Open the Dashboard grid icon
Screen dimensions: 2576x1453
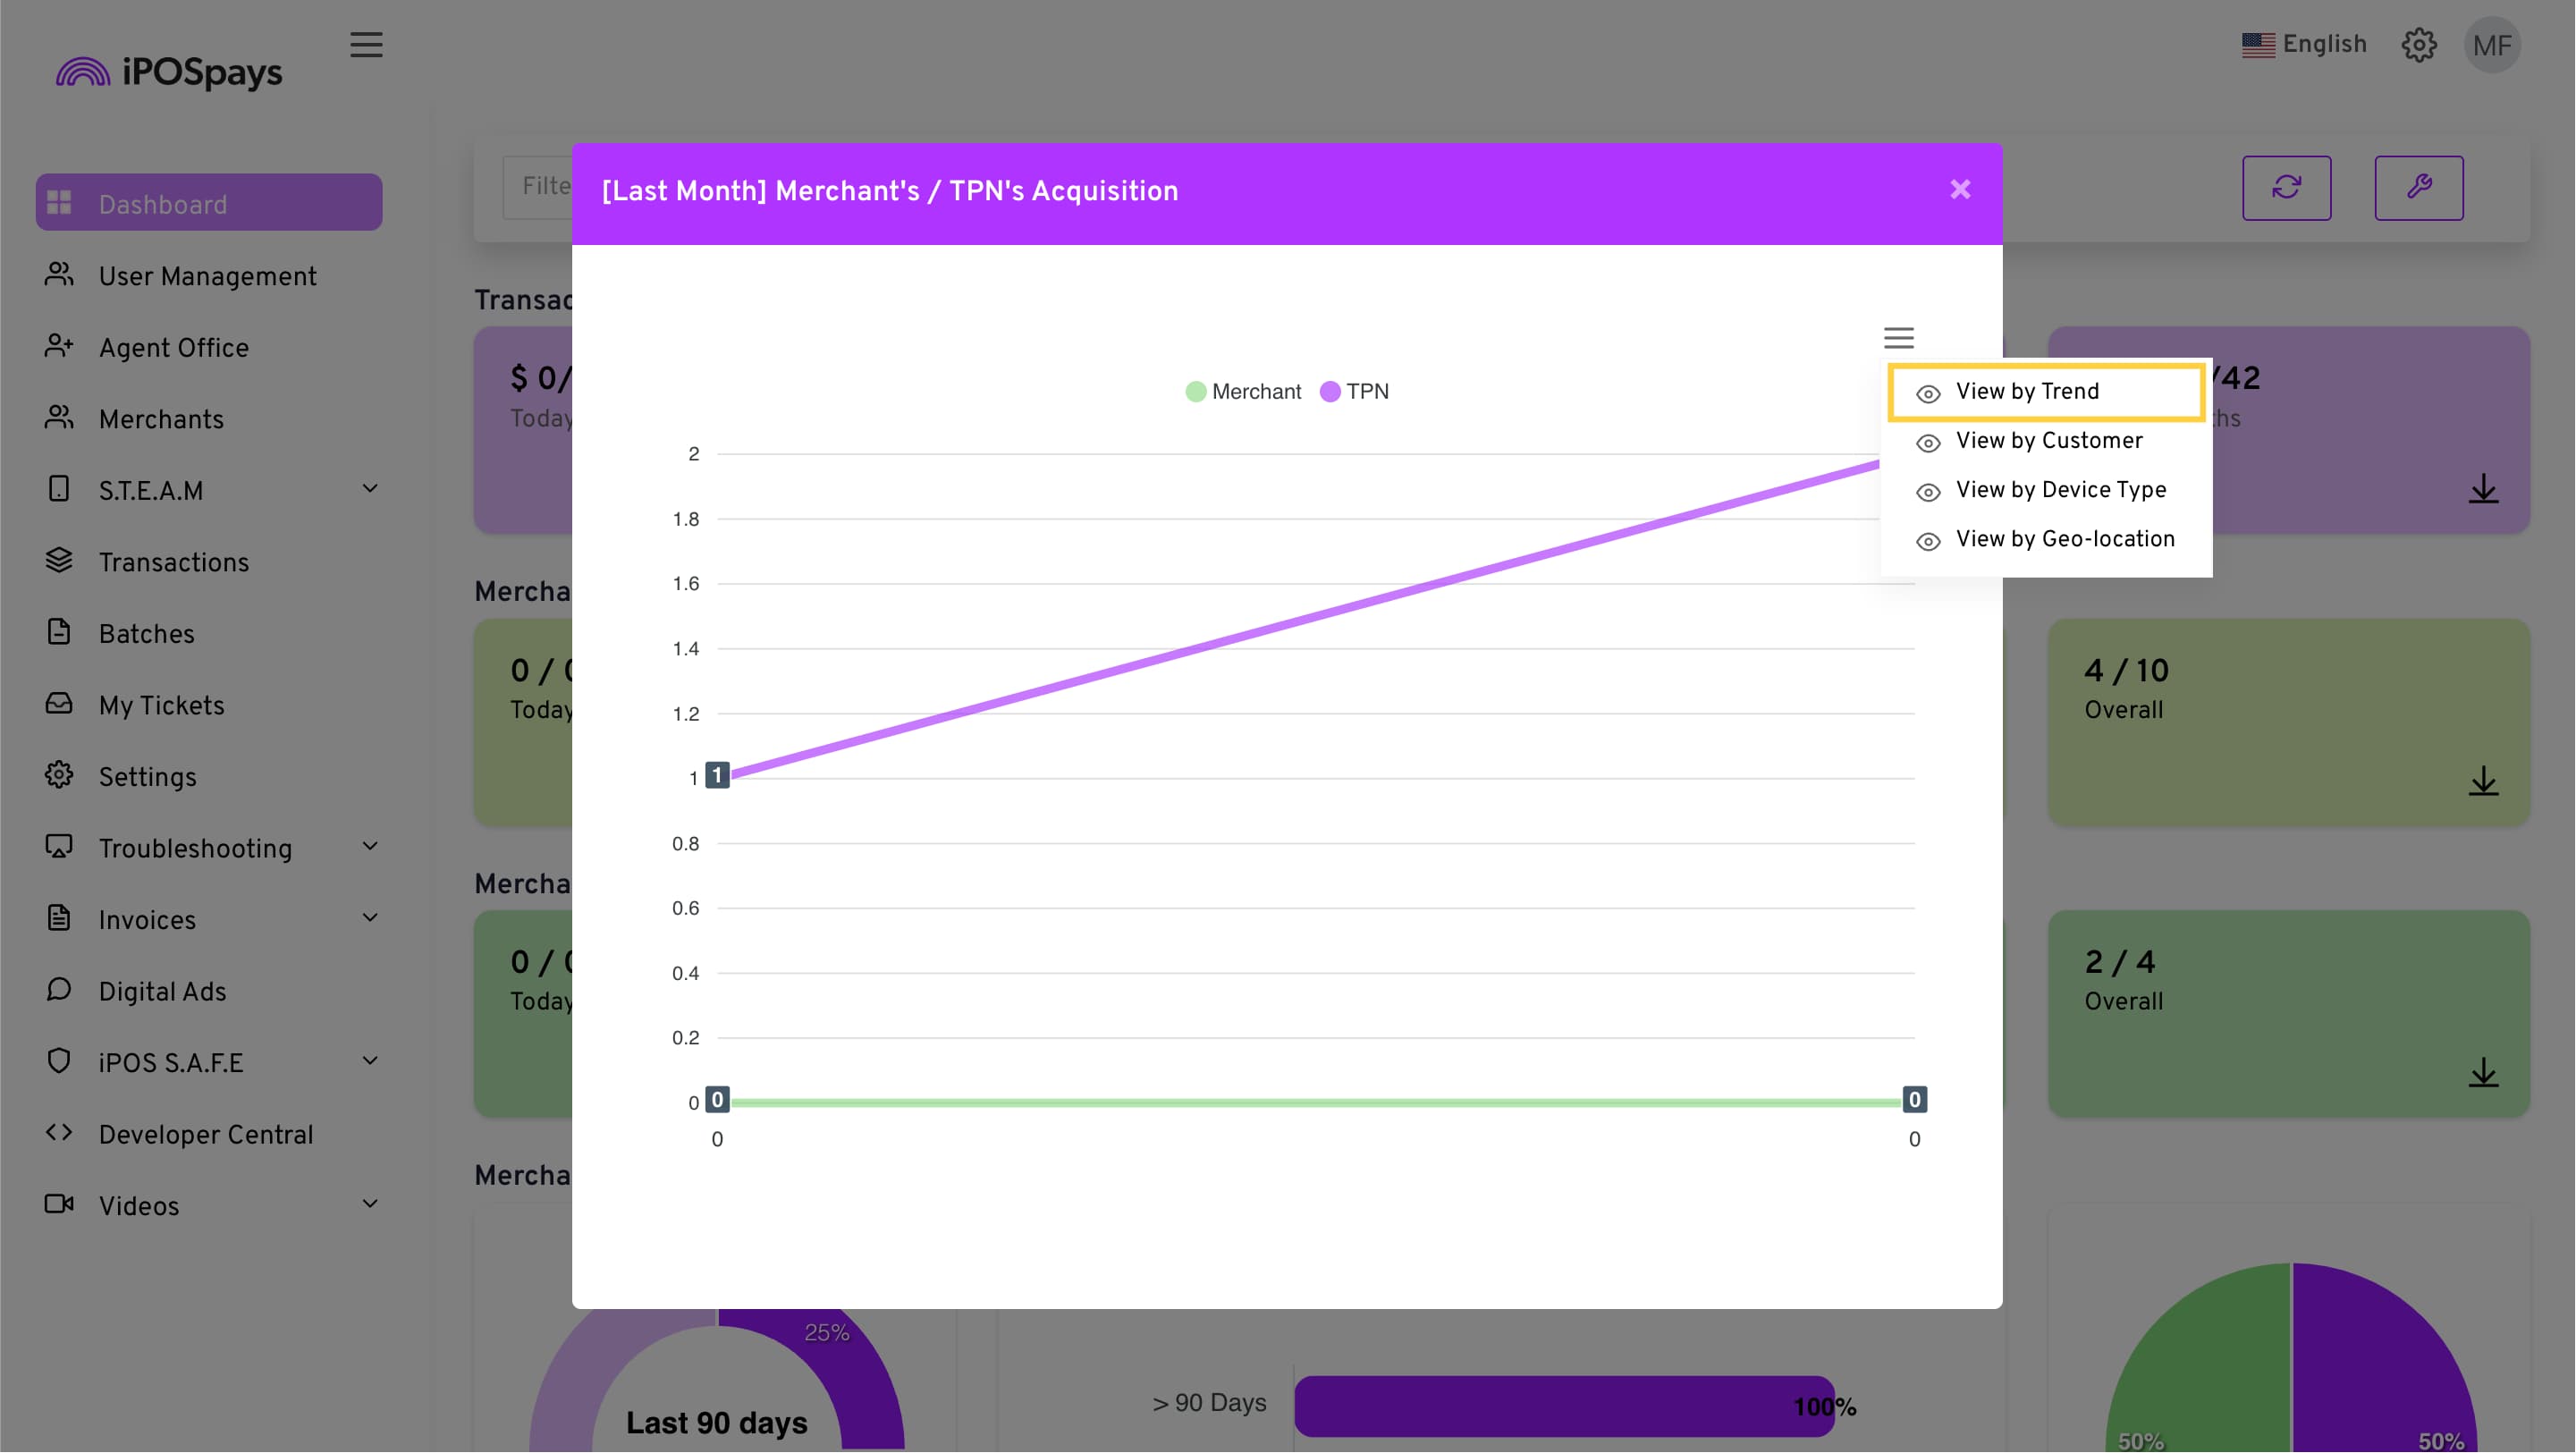point(59,203)
